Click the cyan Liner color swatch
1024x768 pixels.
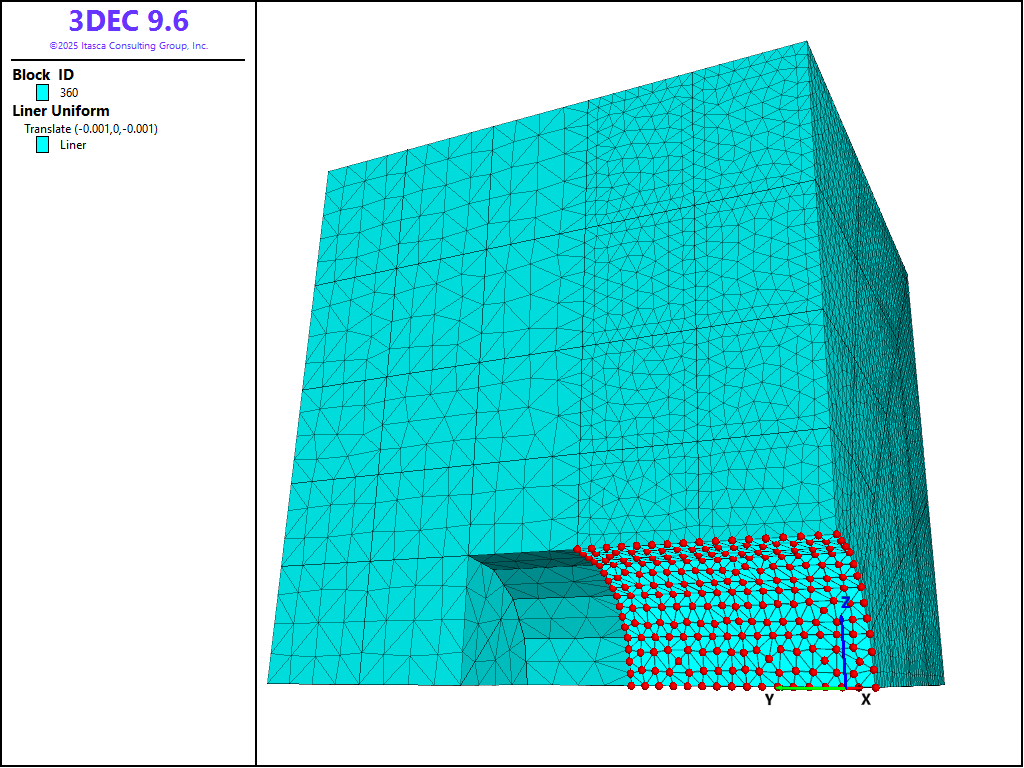43,145
